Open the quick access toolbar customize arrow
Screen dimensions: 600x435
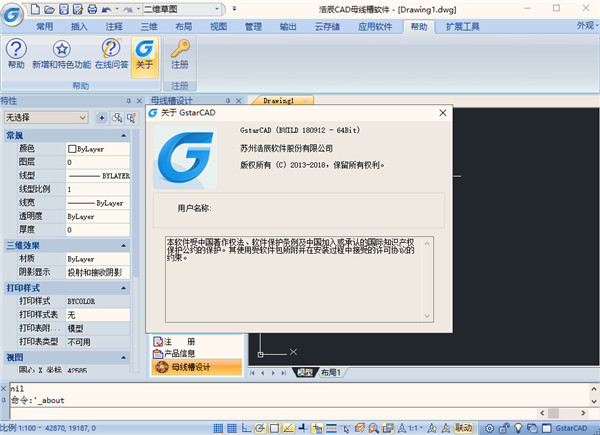[234, 8]
